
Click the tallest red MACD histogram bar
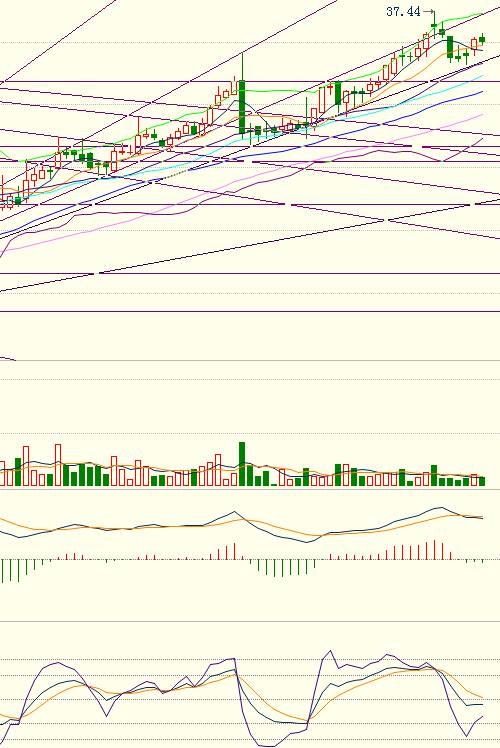(x=434, y=550)
